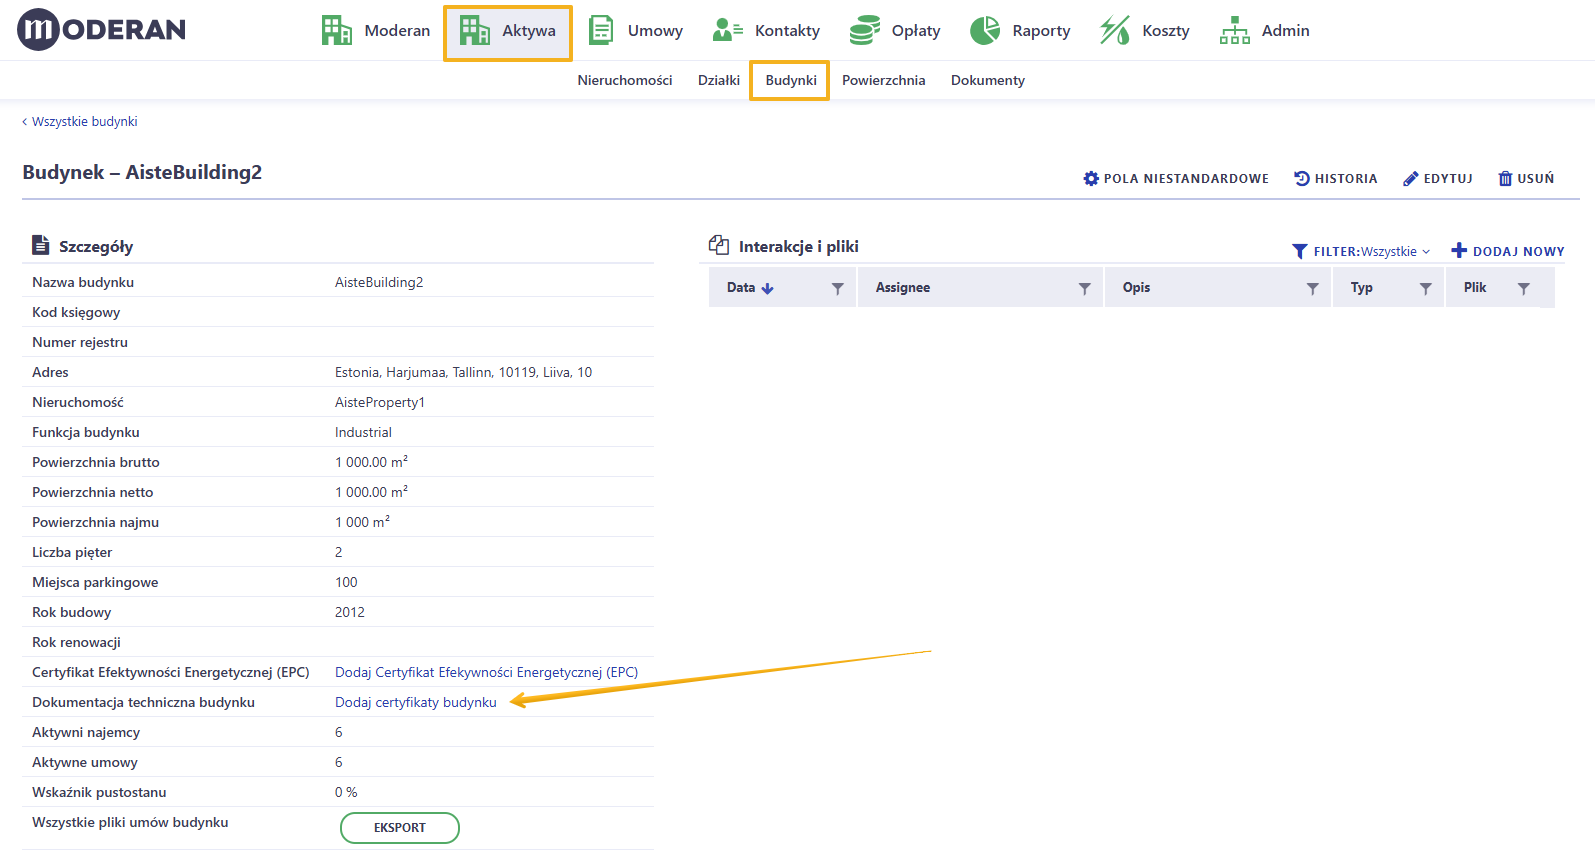Open the Aktywa building icon
Viewport: 1595px width, 855px height.
(x=474, y=30)
